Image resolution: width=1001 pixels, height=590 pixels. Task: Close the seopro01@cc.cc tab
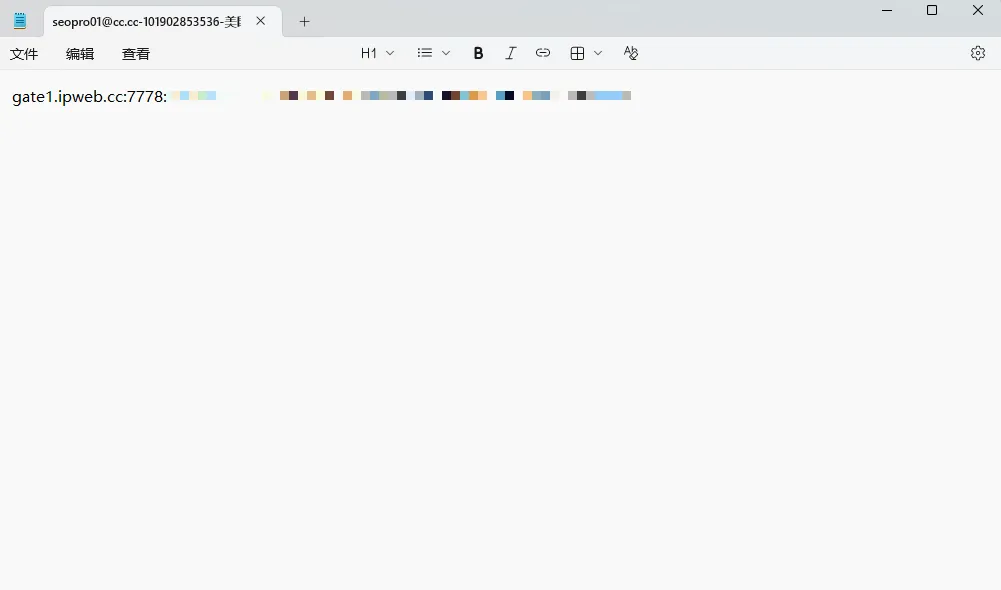(261, 21)
